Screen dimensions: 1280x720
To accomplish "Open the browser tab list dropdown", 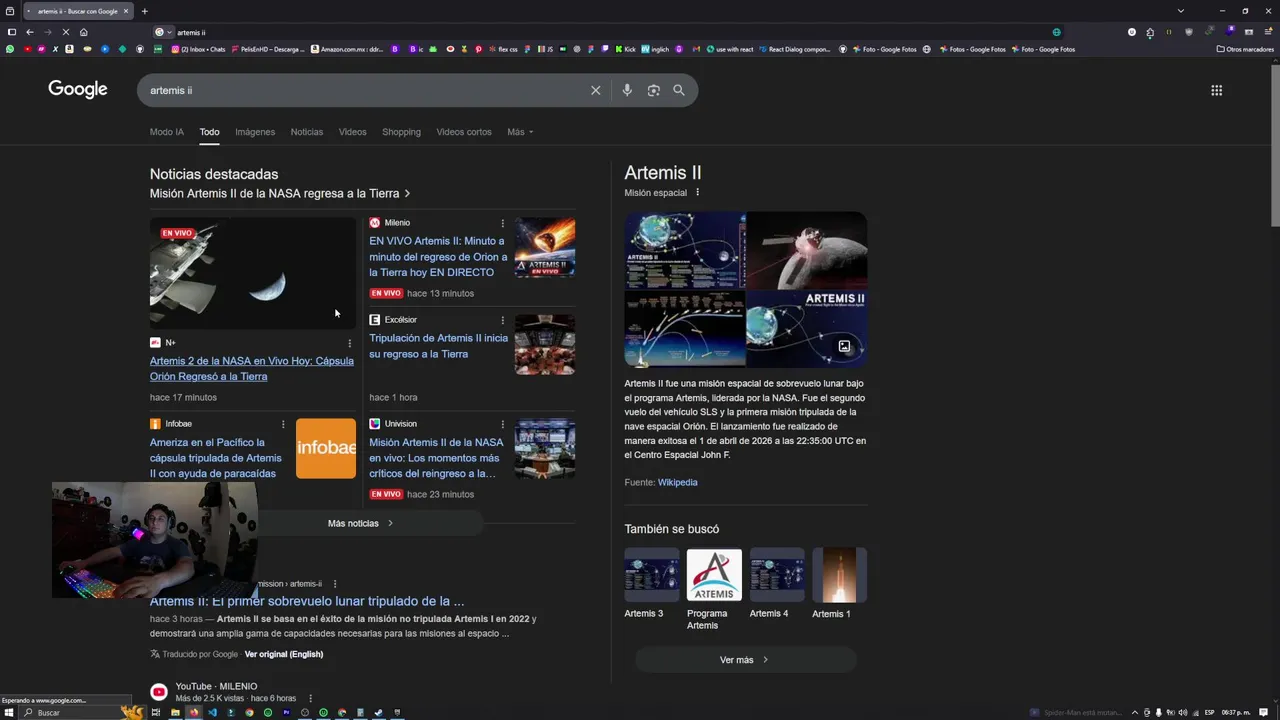I will point(1181,11).
